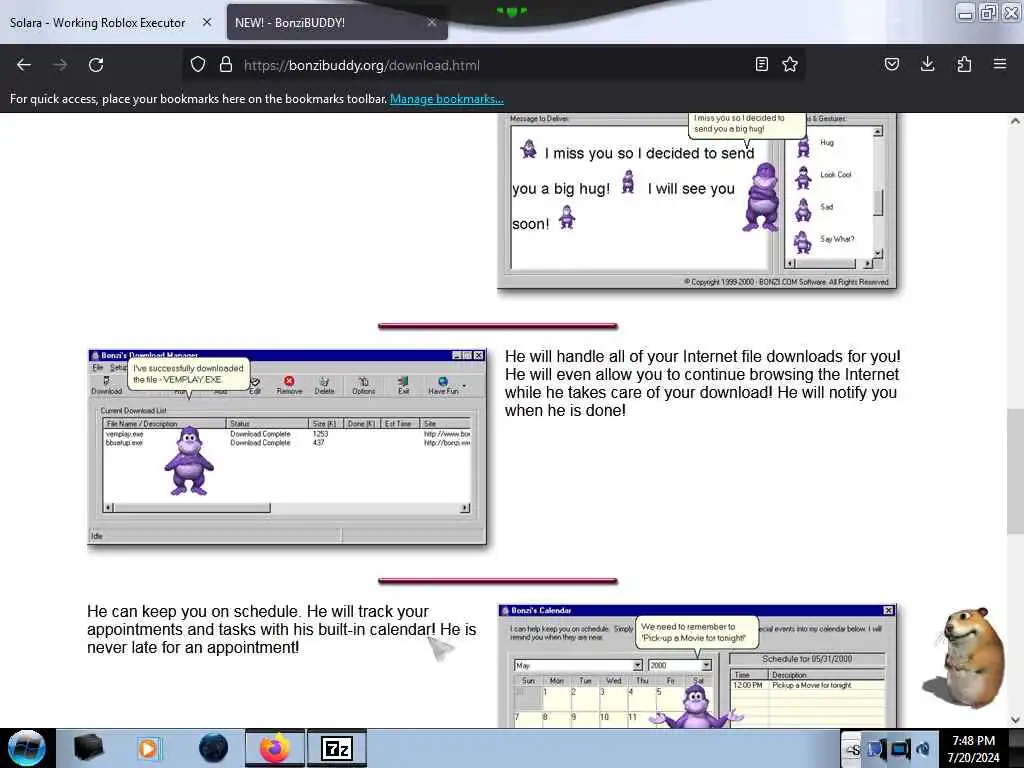Close the BonziBUDDY tab
This screenshot has width=1024, height=768.
click(432, 22)
